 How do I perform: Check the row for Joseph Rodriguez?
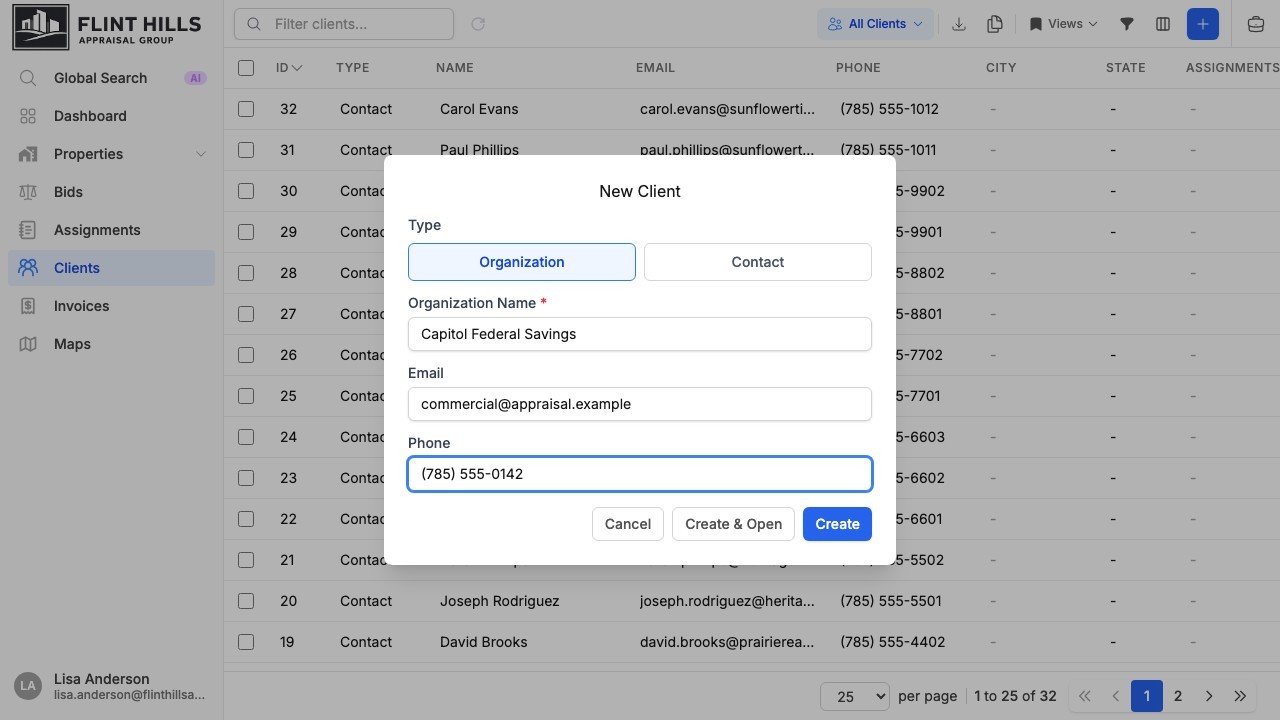pos(246,601)
